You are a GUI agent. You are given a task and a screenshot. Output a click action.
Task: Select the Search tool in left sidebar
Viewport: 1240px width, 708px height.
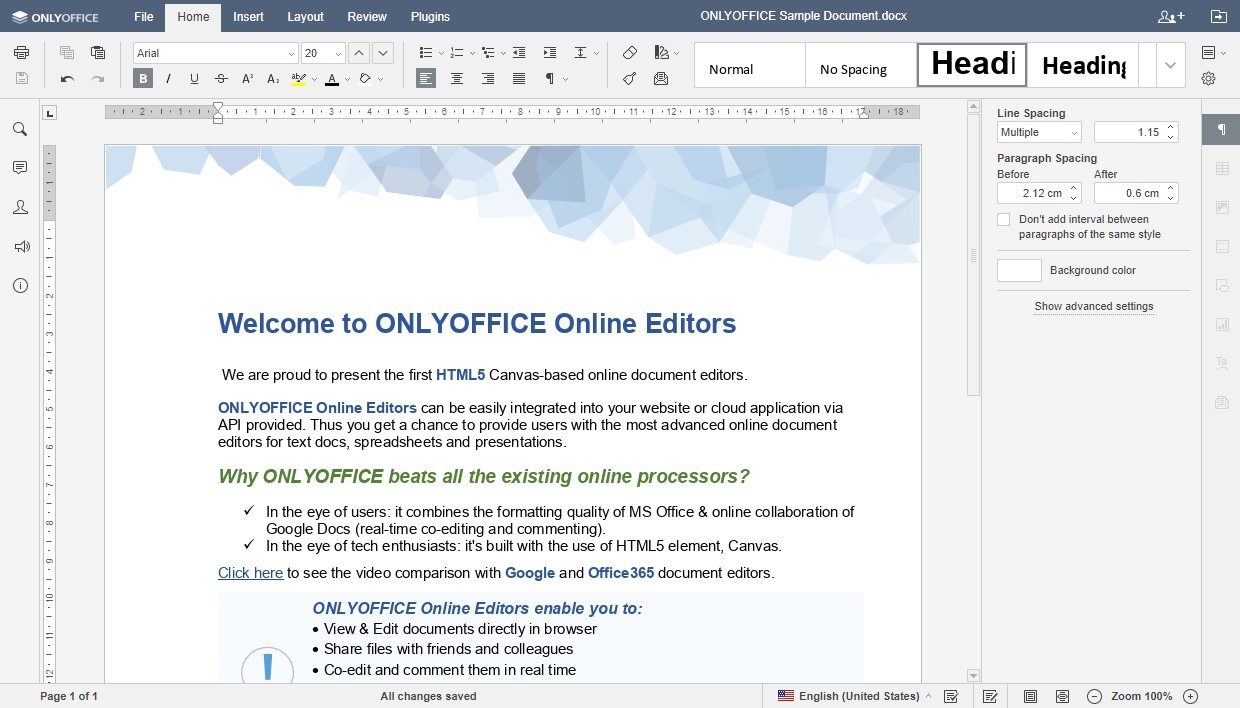coord(20,128)
